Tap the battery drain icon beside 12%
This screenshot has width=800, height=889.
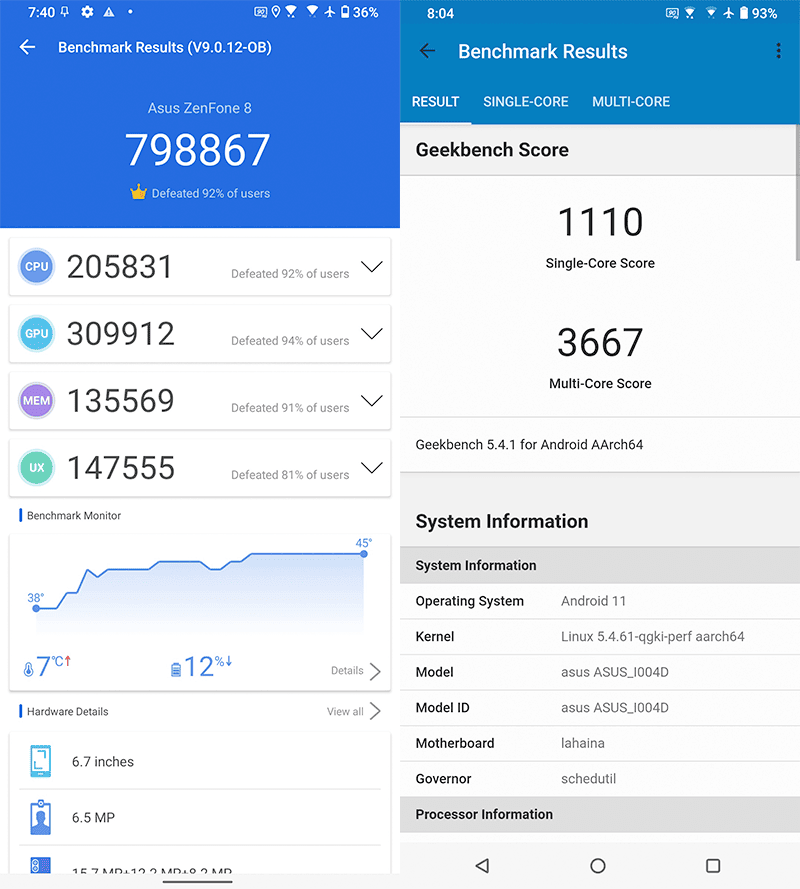tap(176, 670)
